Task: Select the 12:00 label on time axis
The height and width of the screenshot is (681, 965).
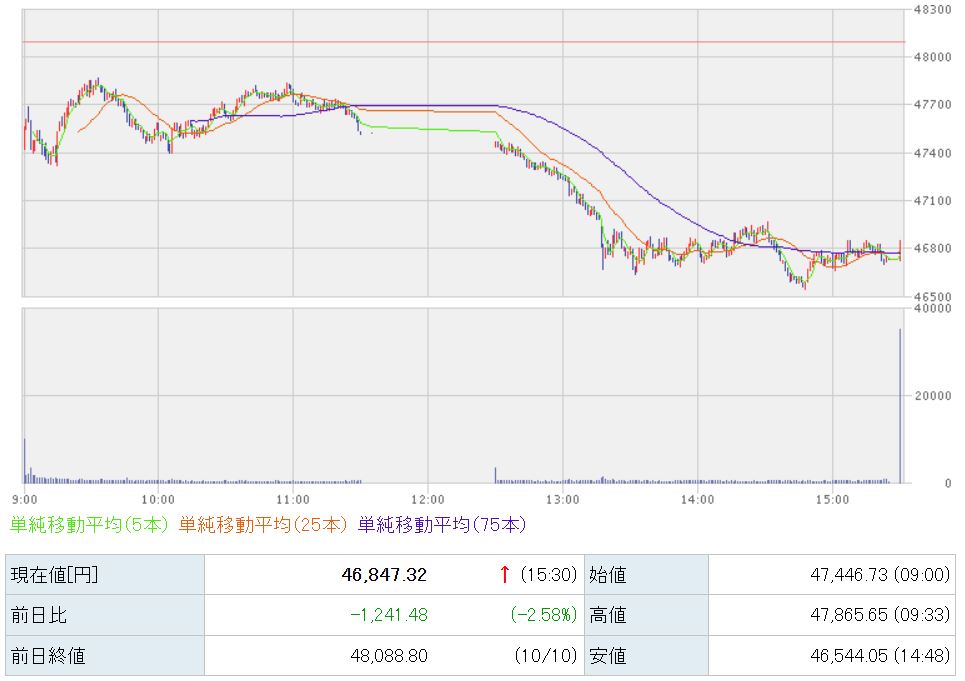Action: pos(427,498)
